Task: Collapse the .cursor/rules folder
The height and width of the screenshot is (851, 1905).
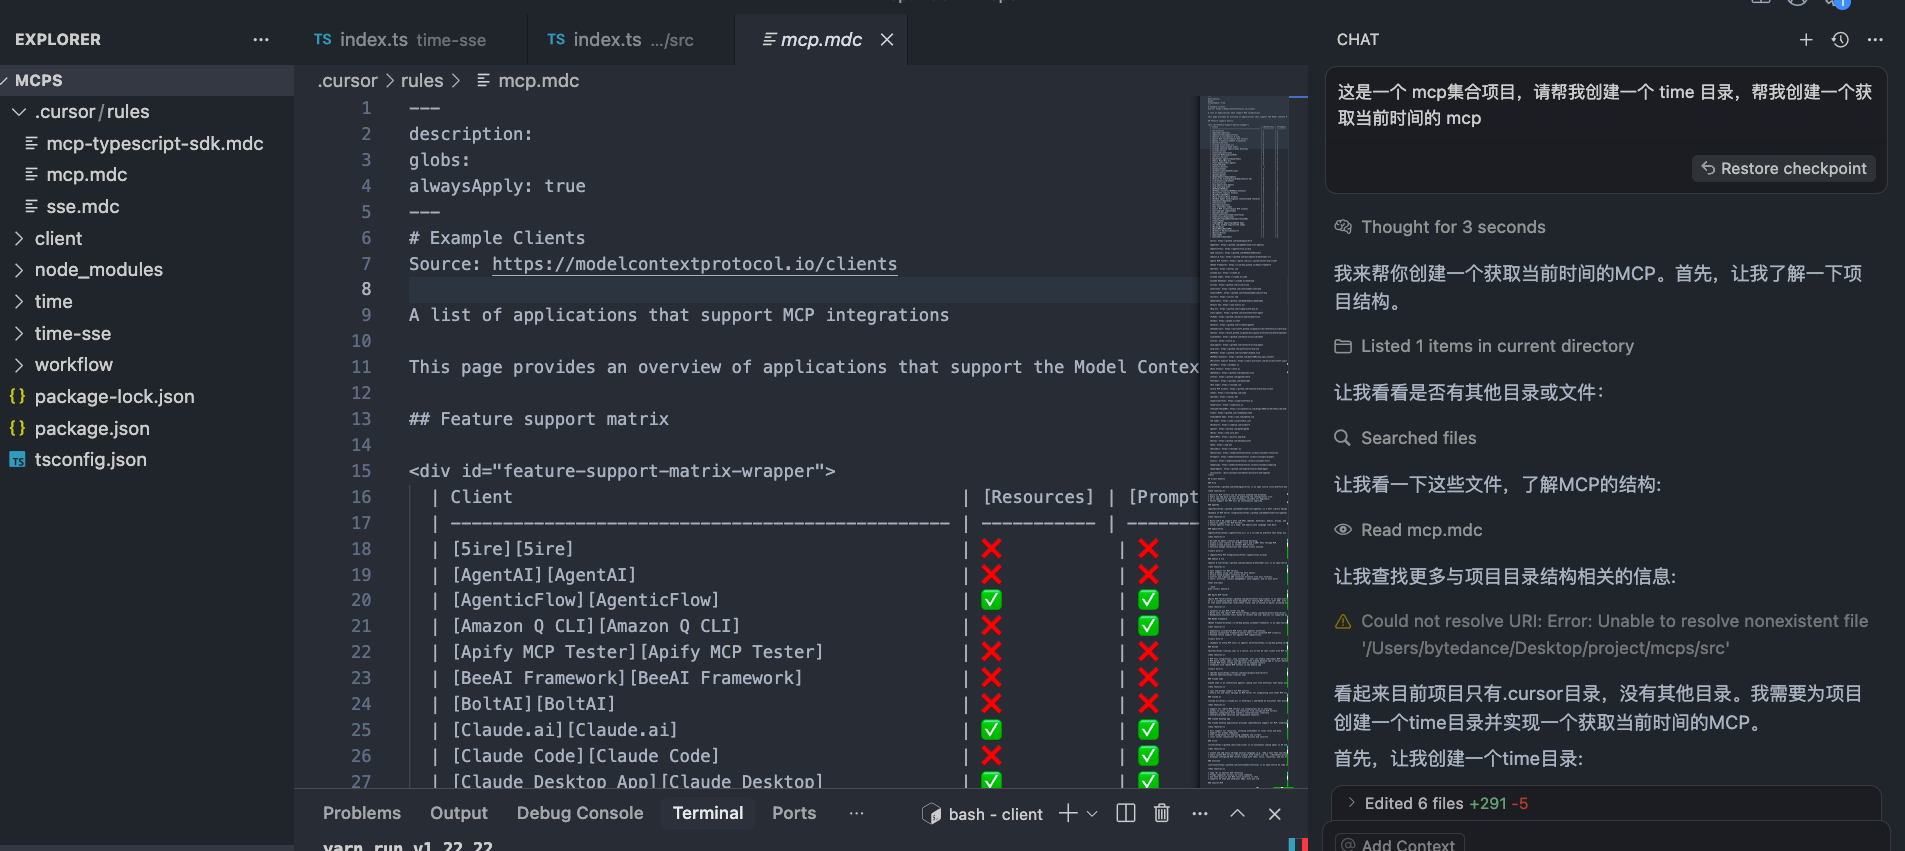Action: click(x=19, y=112)
